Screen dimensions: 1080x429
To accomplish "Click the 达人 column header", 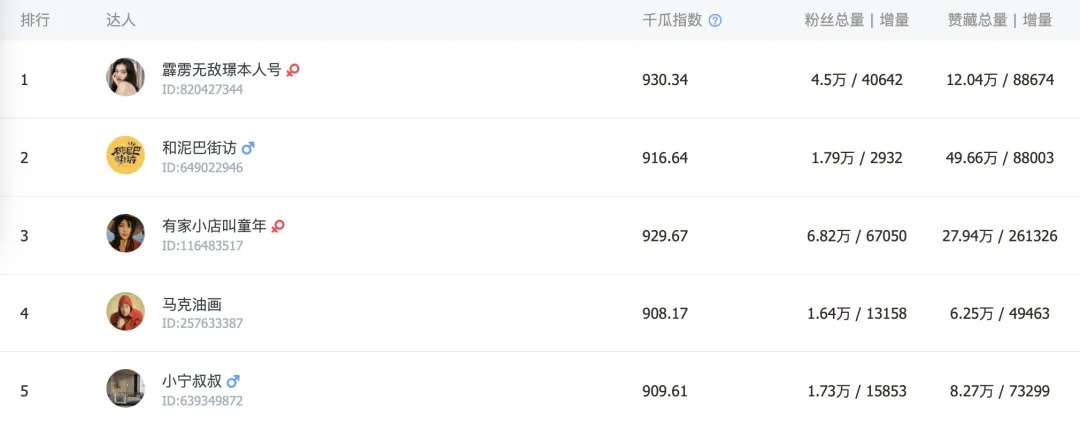I will tap(121, 20).
